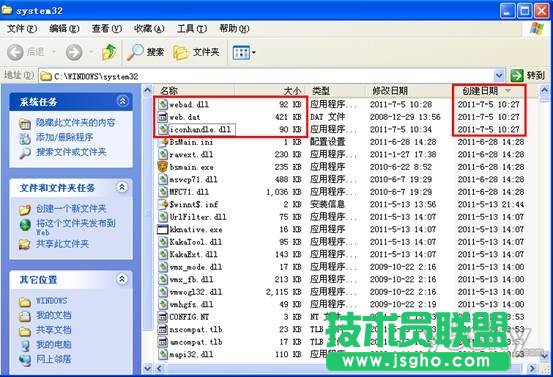Open the 工具(T) menu
Screen dimensions: 553x377
(x=192, y=29)
